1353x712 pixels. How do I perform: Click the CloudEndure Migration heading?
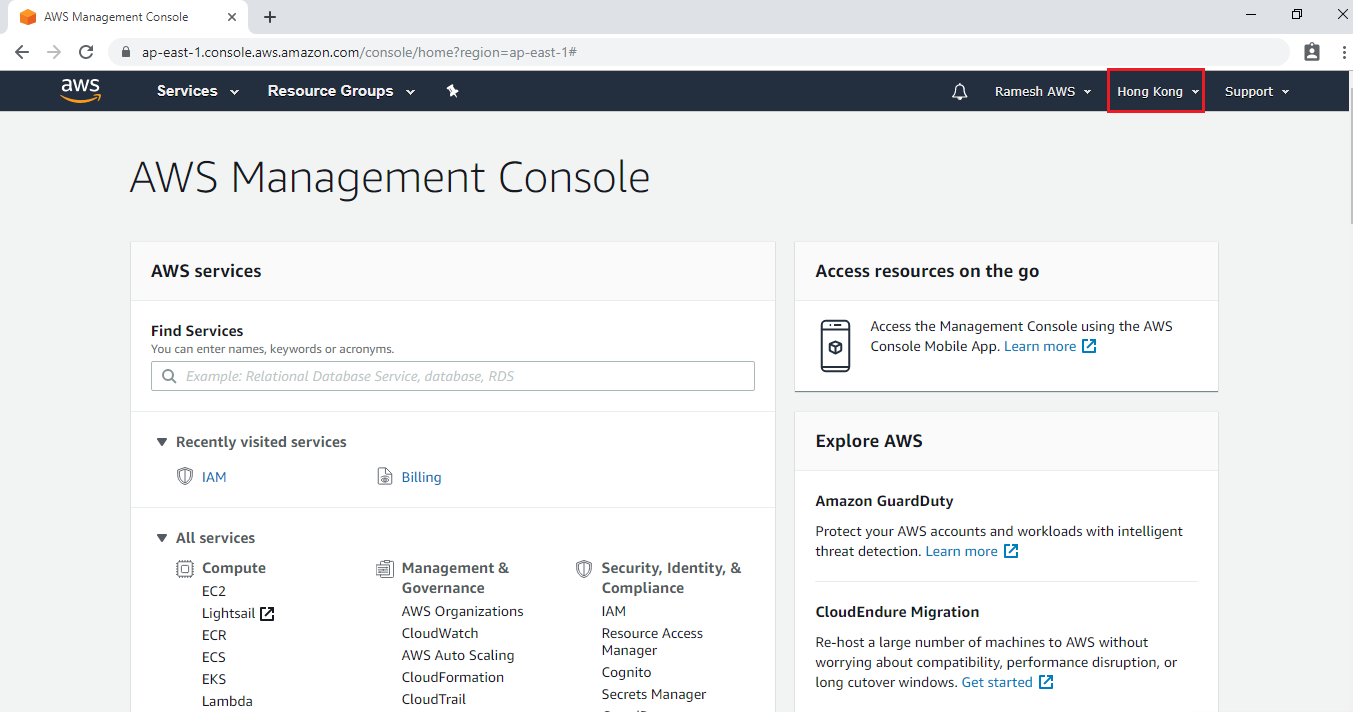pyautogui.click(x=897, y=612)
